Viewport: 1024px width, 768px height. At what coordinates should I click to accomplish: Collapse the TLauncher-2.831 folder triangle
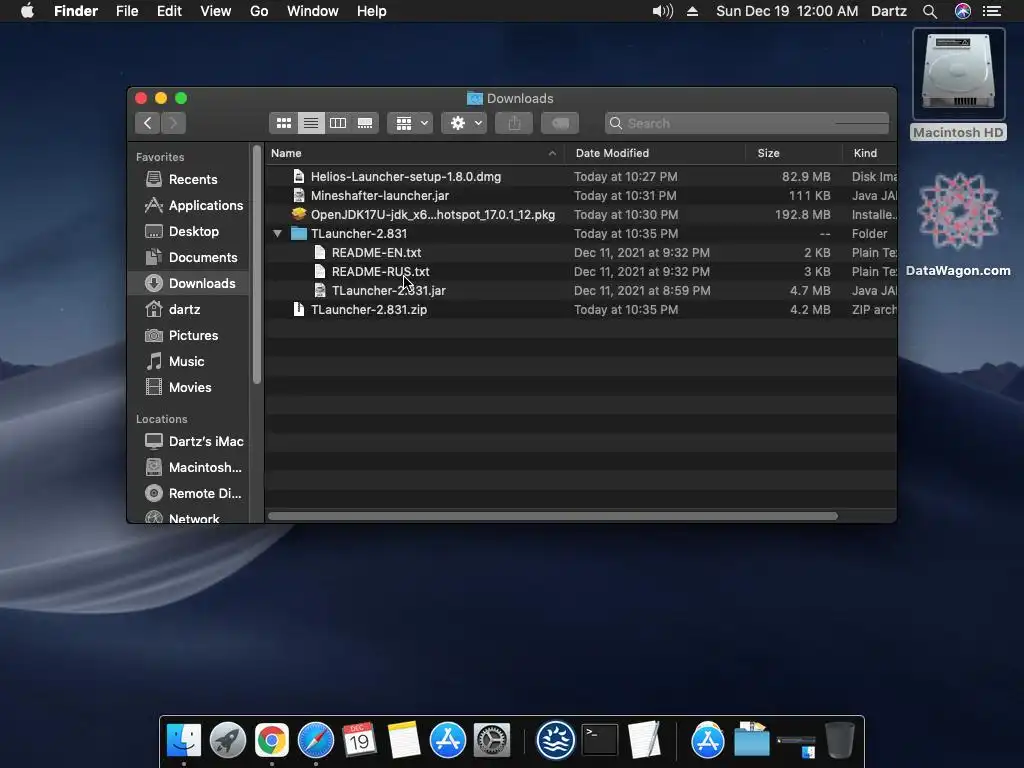click(278, 233)
